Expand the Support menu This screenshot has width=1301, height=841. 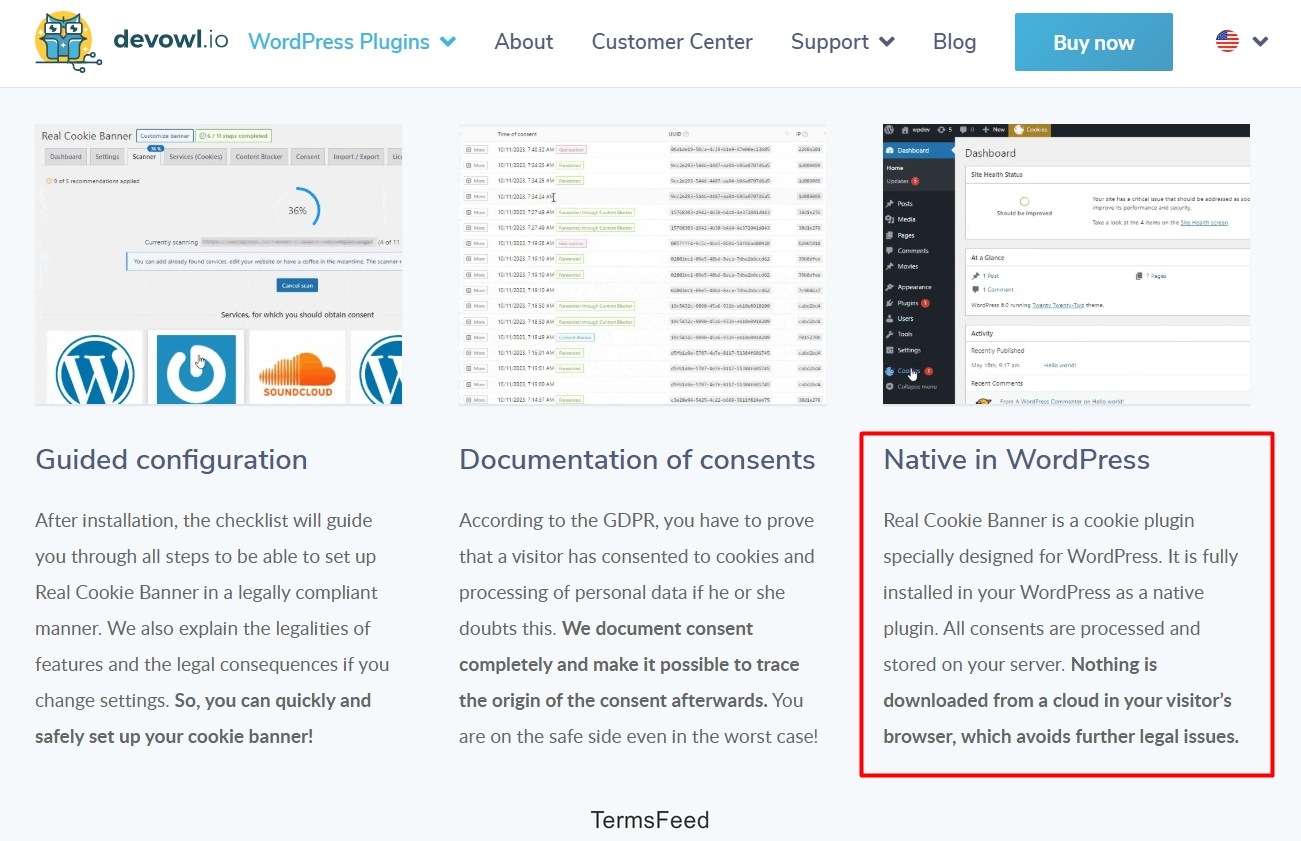click(x=842, y=42)
